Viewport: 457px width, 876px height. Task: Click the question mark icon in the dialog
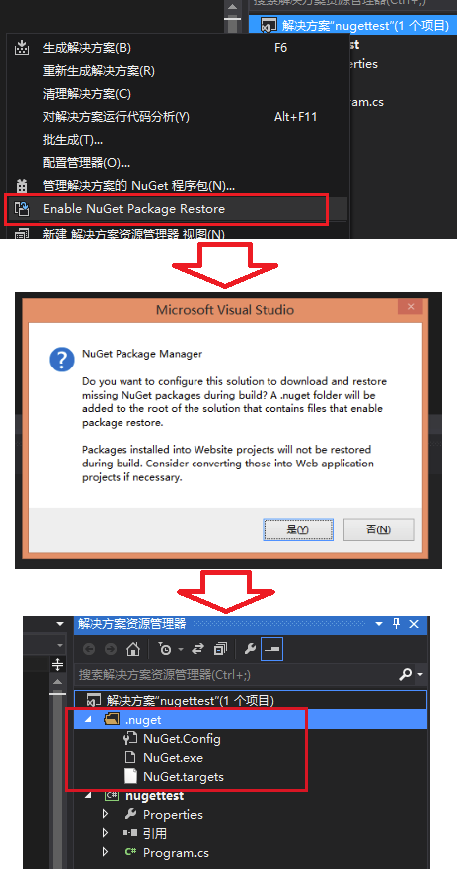tap(61, 359)
